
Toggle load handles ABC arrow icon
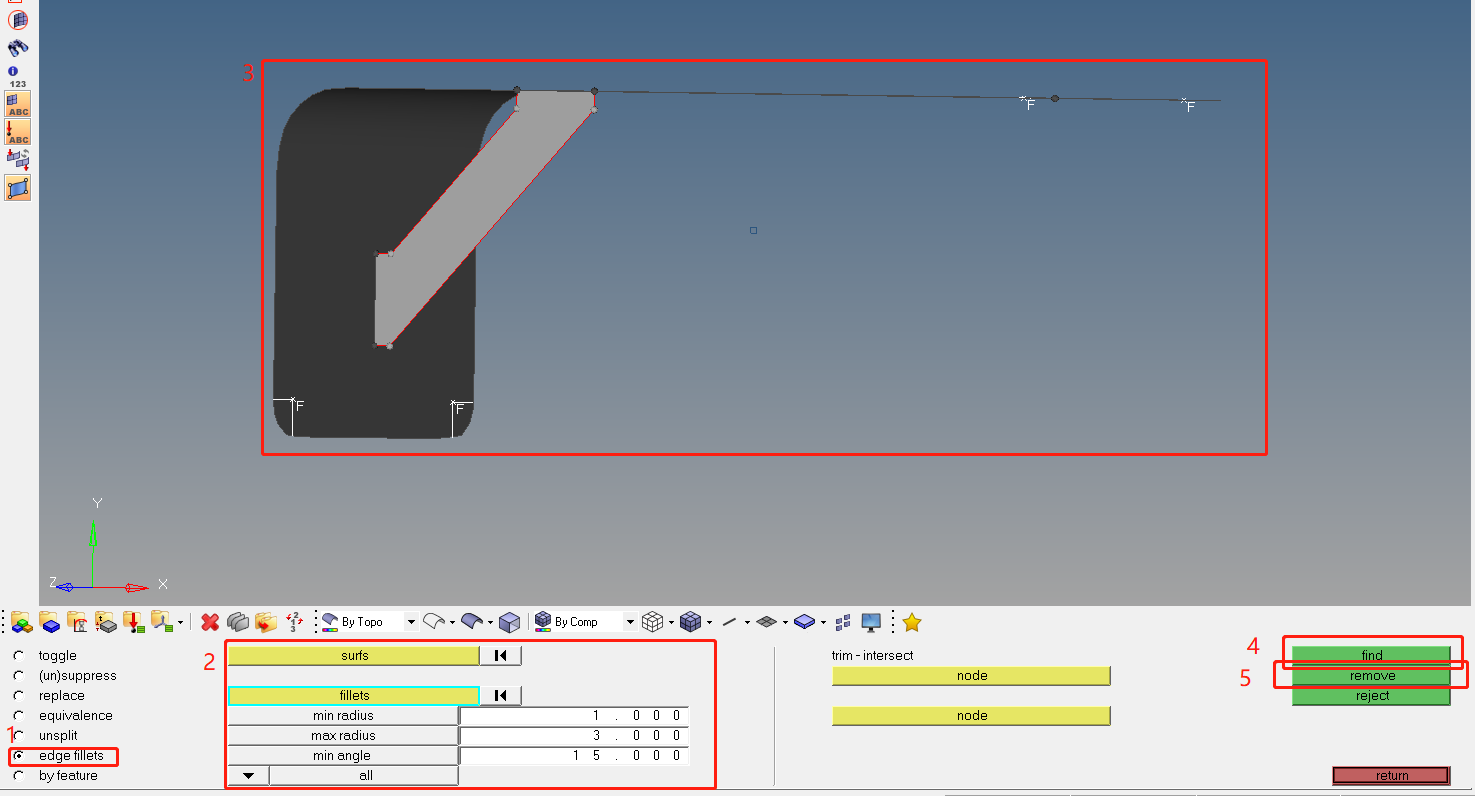pos(18,131)
